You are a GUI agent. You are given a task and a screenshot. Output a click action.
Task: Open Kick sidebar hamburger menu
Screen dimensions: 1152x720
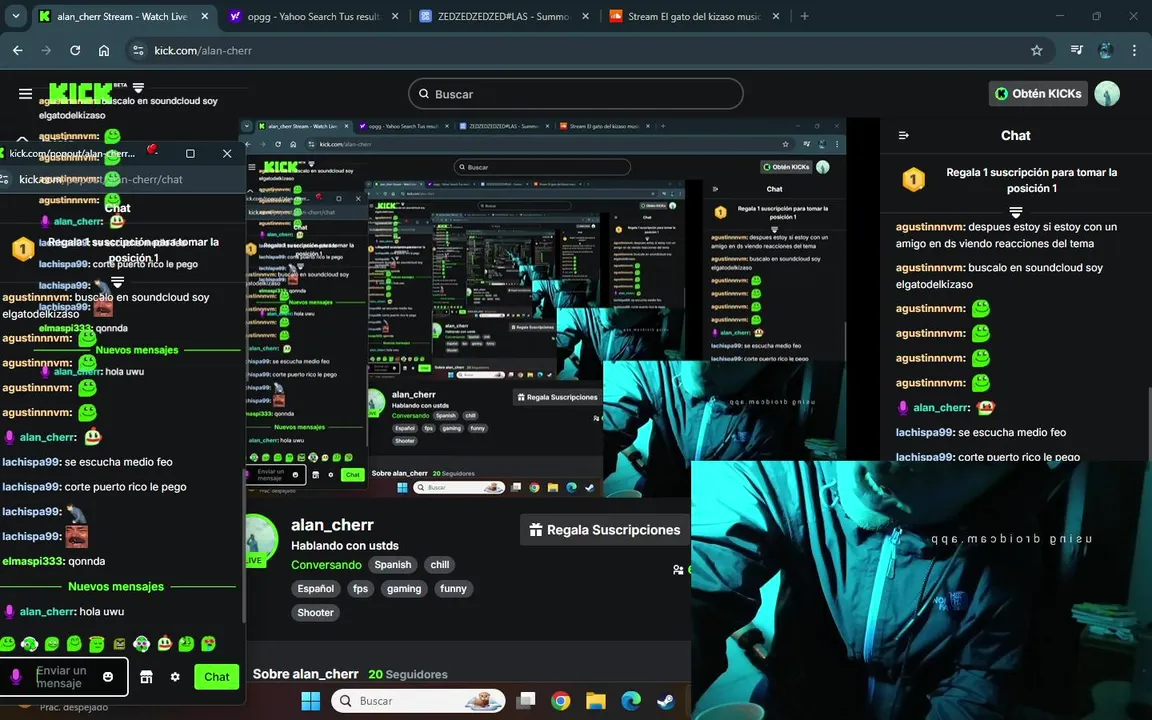[25, 93]
